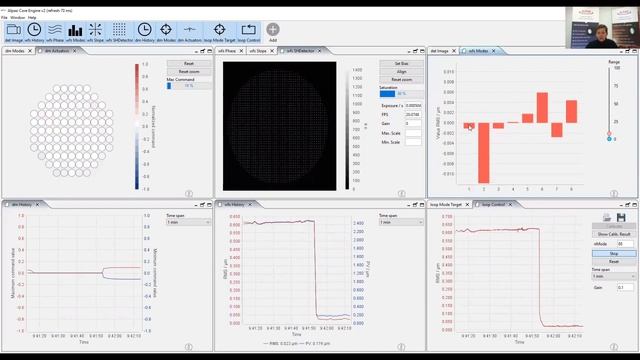The width and height of the screenshot is (640, 360).
Task: Open wfs History Time span dropdown
Action: pyautogui.click(x=401, y=222)
